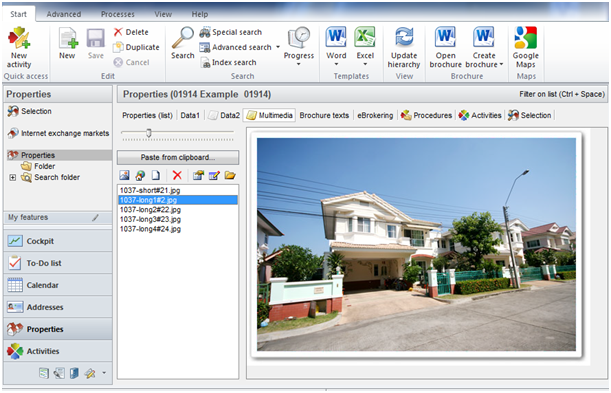611x393 pixels.
Task: Click the blank document icon above file list
Action: pyautogui.click(x=156, y=175)
